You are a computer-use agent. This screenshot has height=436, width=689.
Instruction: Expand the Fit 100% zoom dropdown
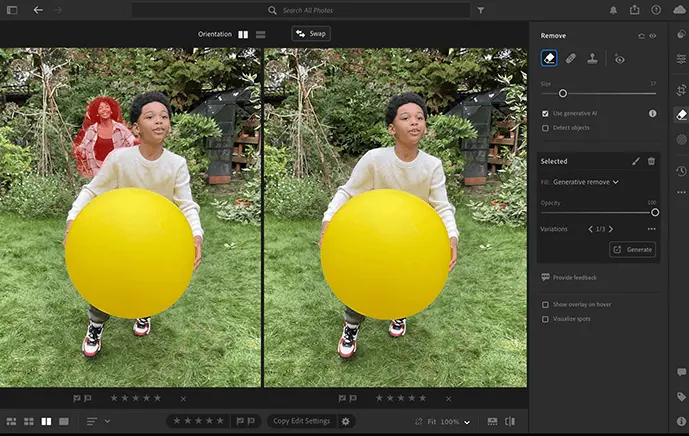[x=467, y=422]
